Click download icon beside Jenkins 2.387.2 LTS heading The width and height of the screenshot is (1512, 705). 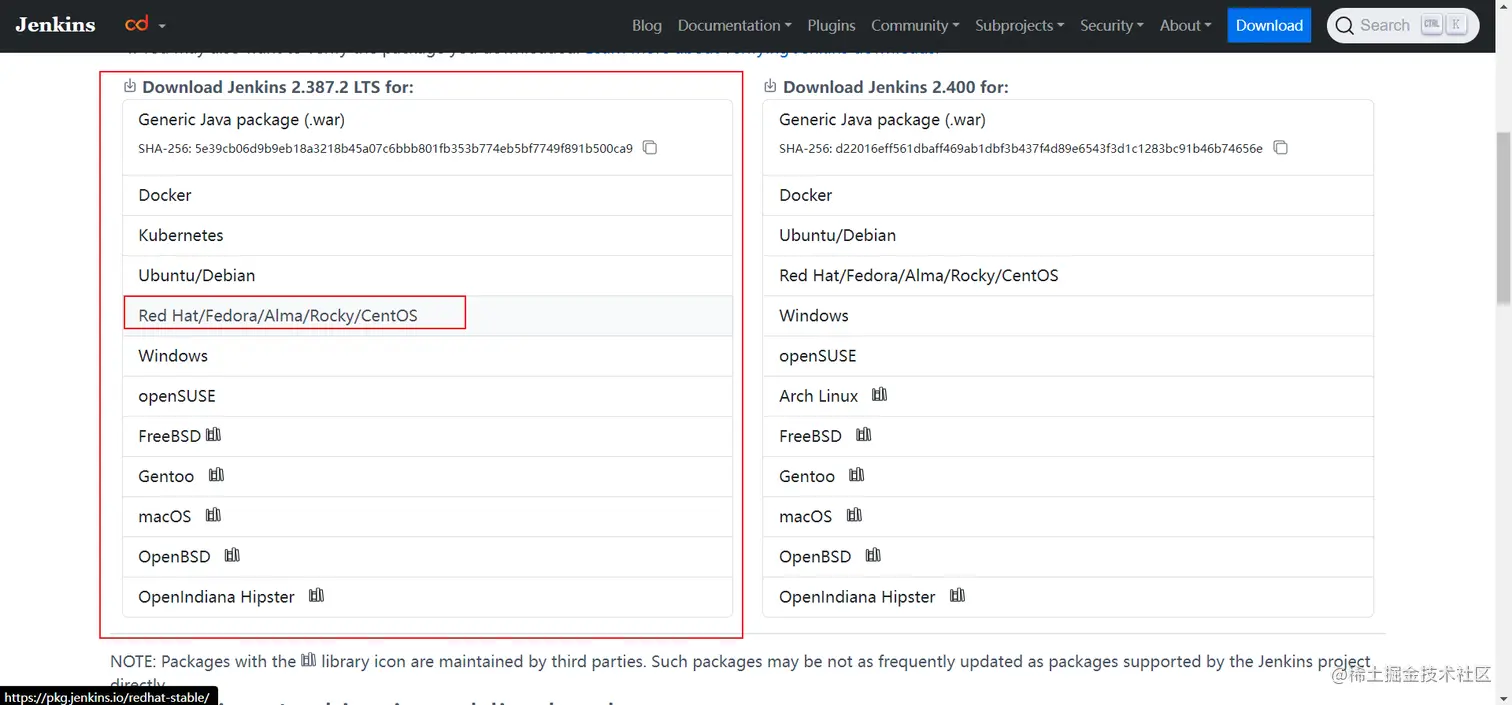coord(130,86)
